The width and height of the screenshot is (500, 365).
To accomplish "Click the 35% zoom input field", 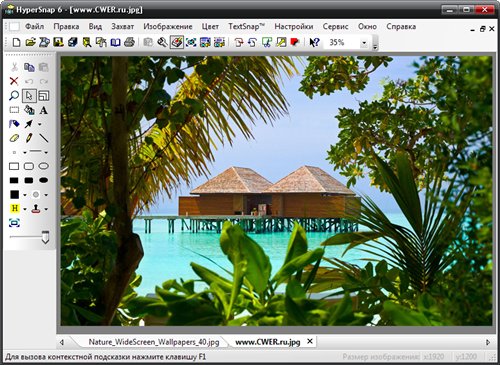I will click(342, 43).
